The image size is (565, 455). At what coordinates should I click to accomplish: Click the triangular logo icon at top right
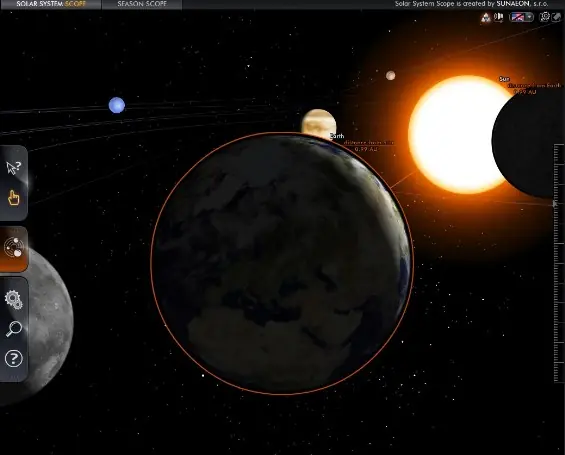(486, 17)
